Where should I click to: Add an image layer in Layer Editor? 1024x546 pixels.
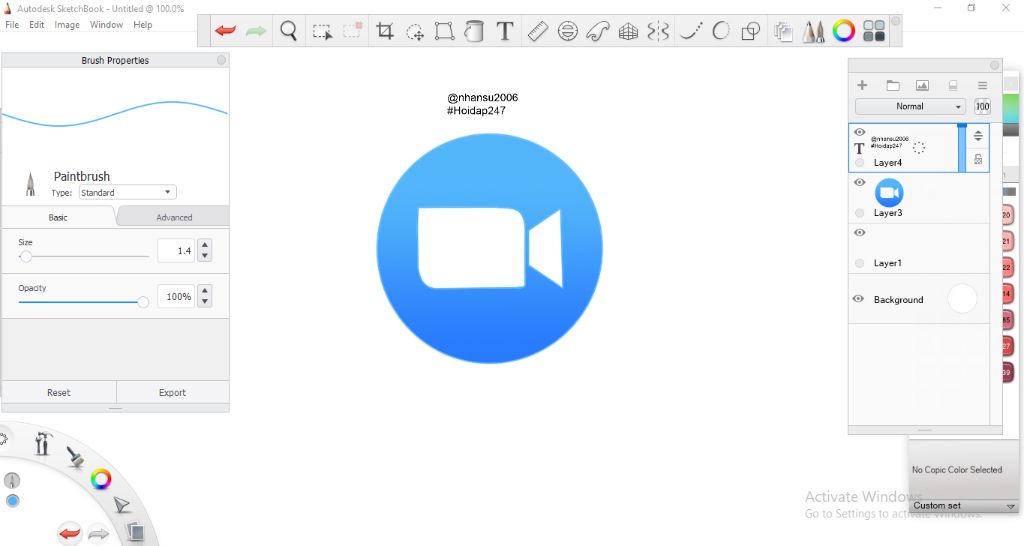(922, 86)
